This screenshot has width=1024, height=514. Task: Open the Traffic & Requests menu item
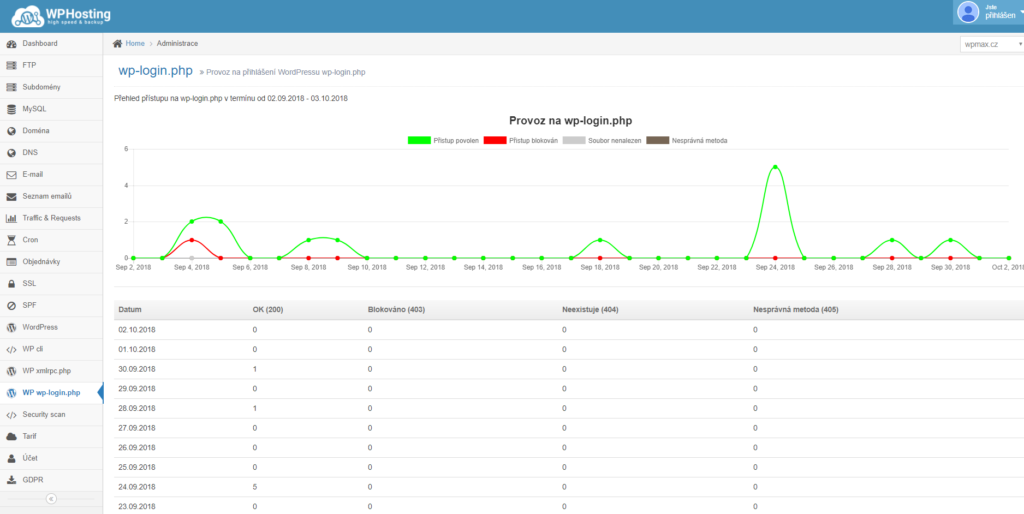pyautogui.click(x=52, y=218)
